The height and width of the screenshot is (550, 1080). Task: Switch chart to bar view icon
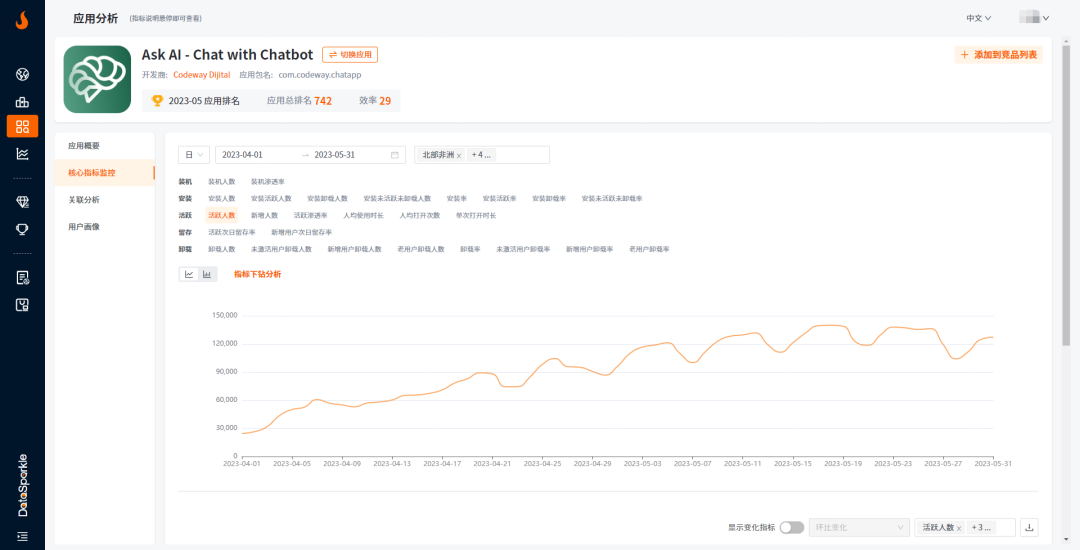pos(207,274)
